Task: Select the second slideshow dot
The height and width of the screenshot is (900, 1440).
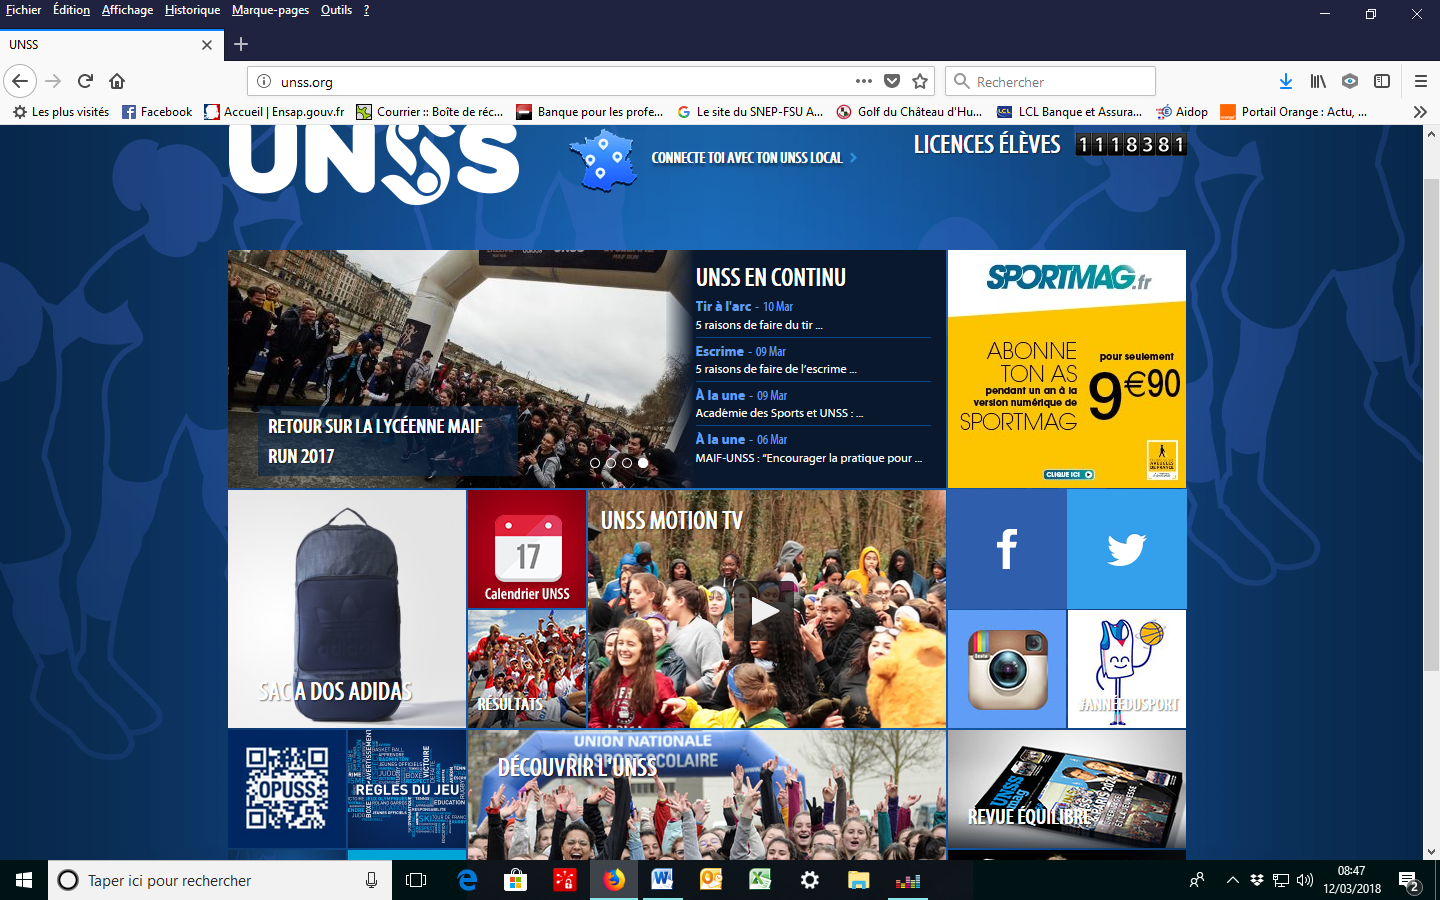Action: point(611,463)
